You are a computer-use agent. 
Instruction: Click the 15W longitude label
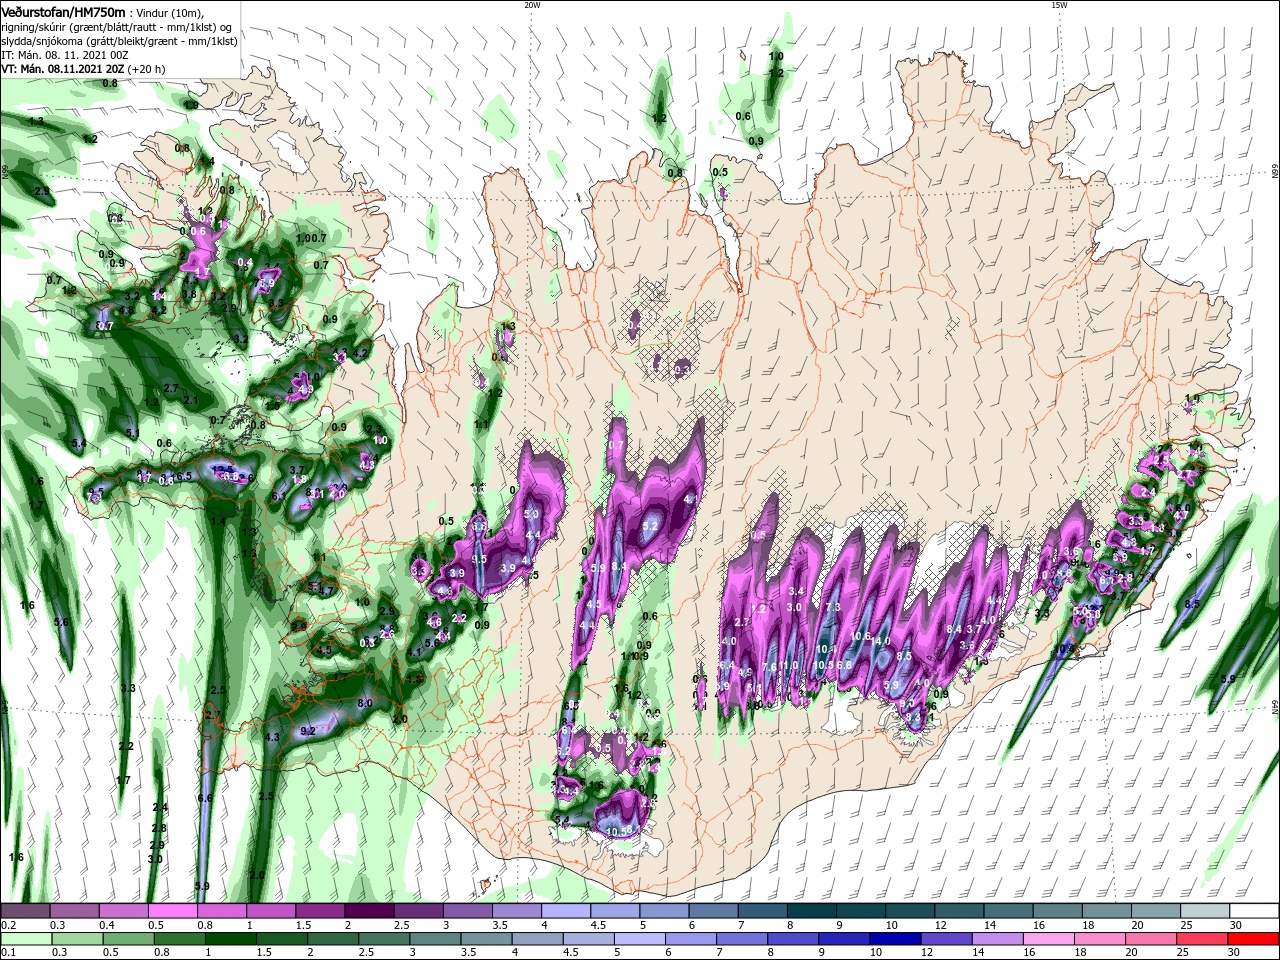pos(1058,5)
